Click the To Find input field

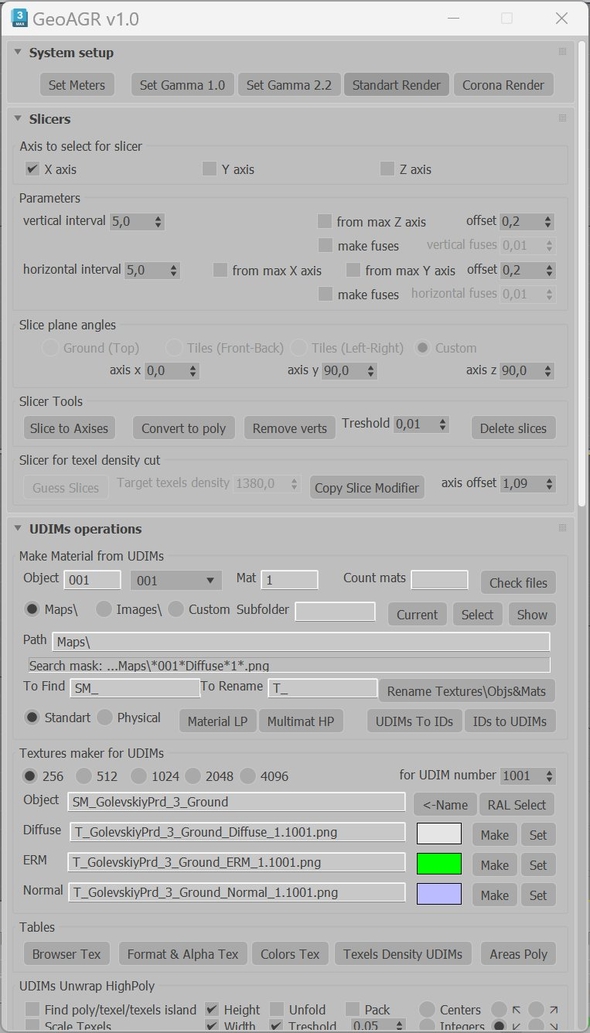pyautogui.click(x=135, y=688)
